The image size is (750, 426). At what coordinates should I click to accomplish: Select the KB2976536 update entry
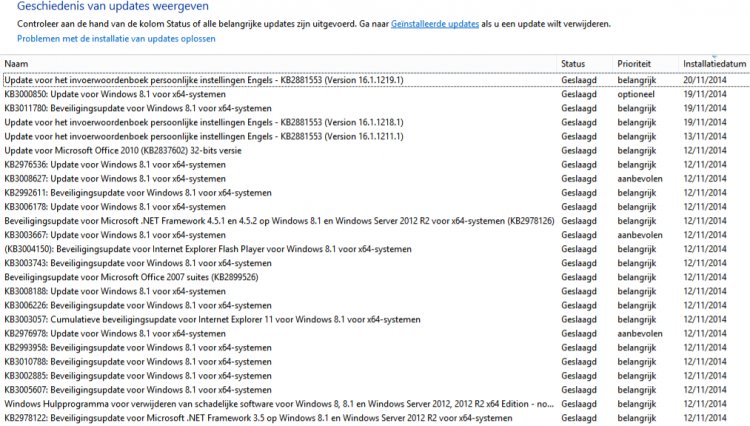pos(375,164)
